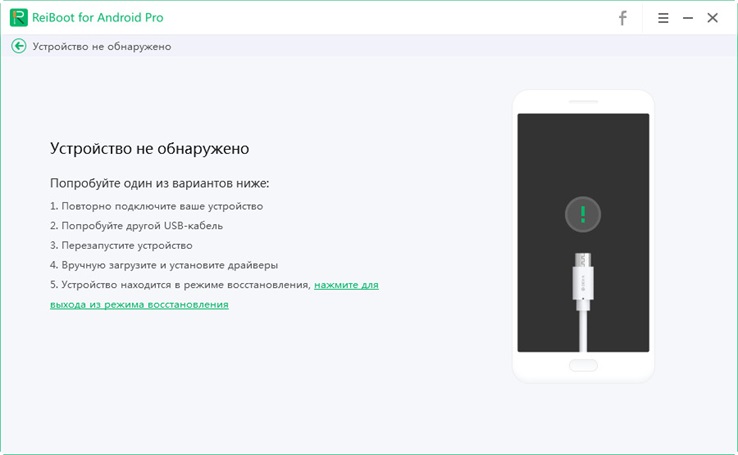Click the green back arrow icon
The width and height of the screenshot is (738, 455).
coord(19,46)
